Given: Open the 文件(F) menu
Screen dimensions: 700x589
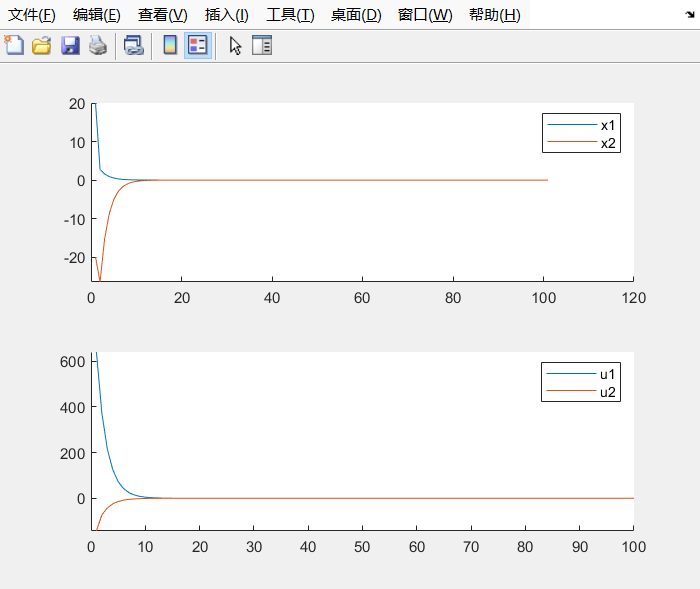Looking at the screenshot, I should [32, 15].
